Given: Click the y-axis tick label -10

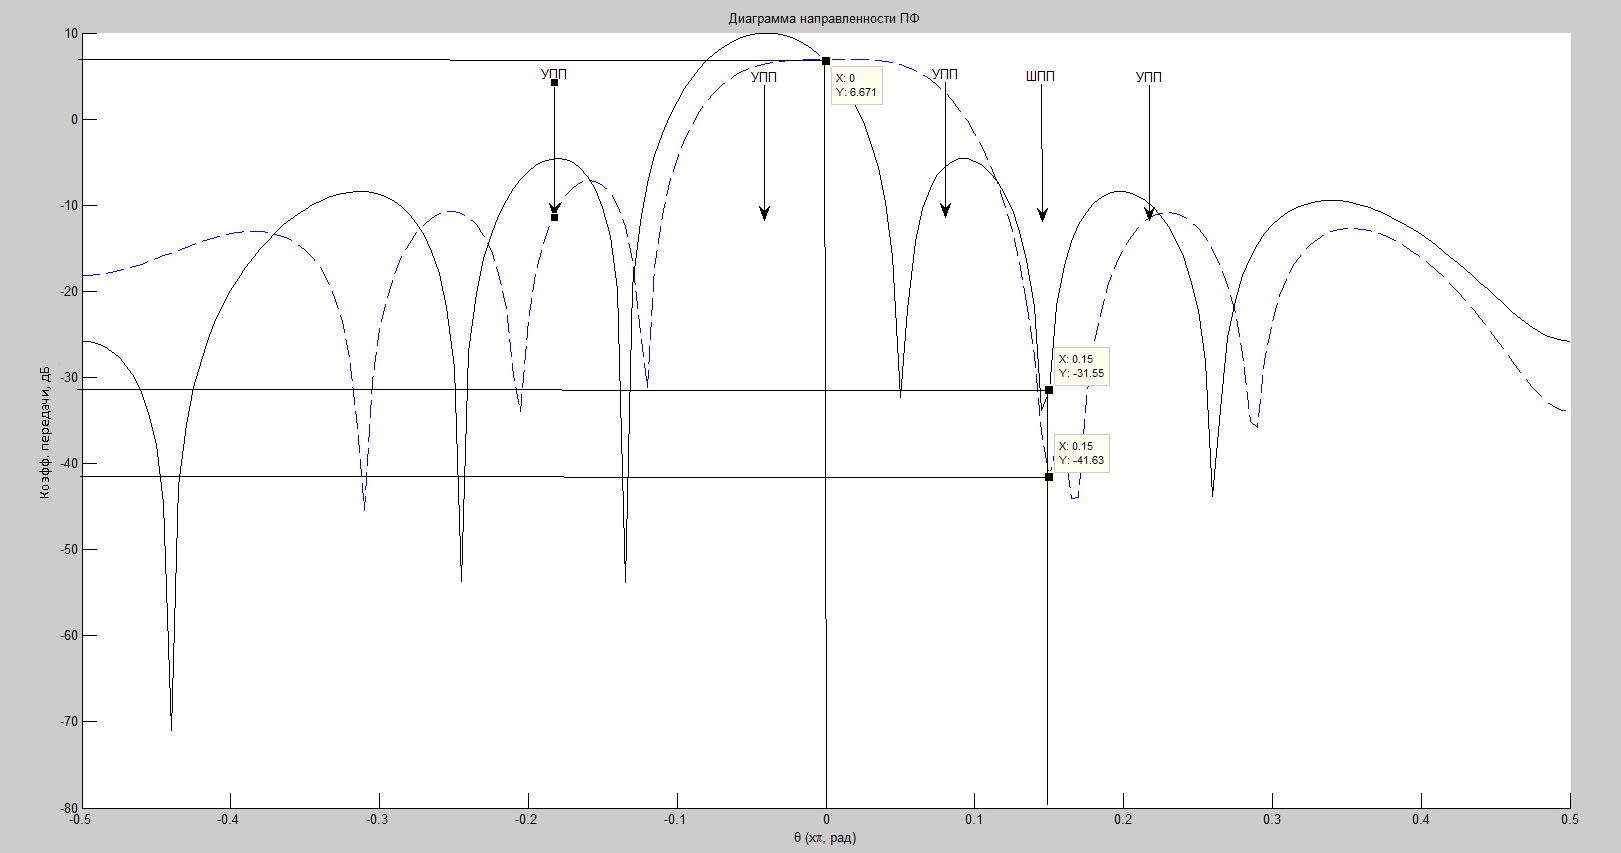Looking at the screenshot, I should 69,205.
